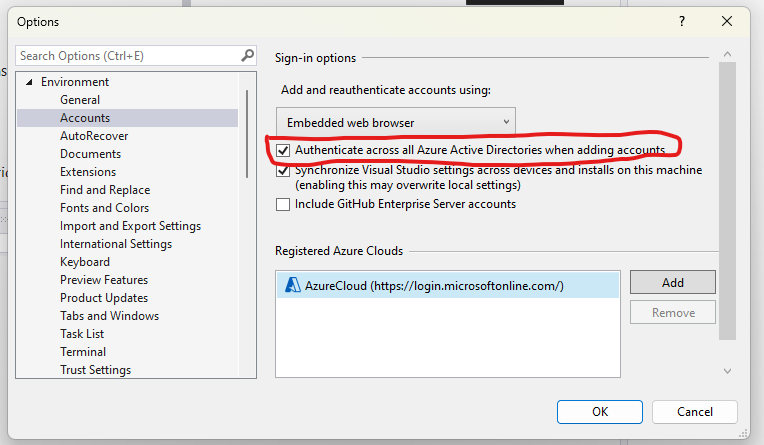This screenshot has width=764, height=445.
Task: Click the right pane vertical scrollbar thumb
Action: [727, 201]
